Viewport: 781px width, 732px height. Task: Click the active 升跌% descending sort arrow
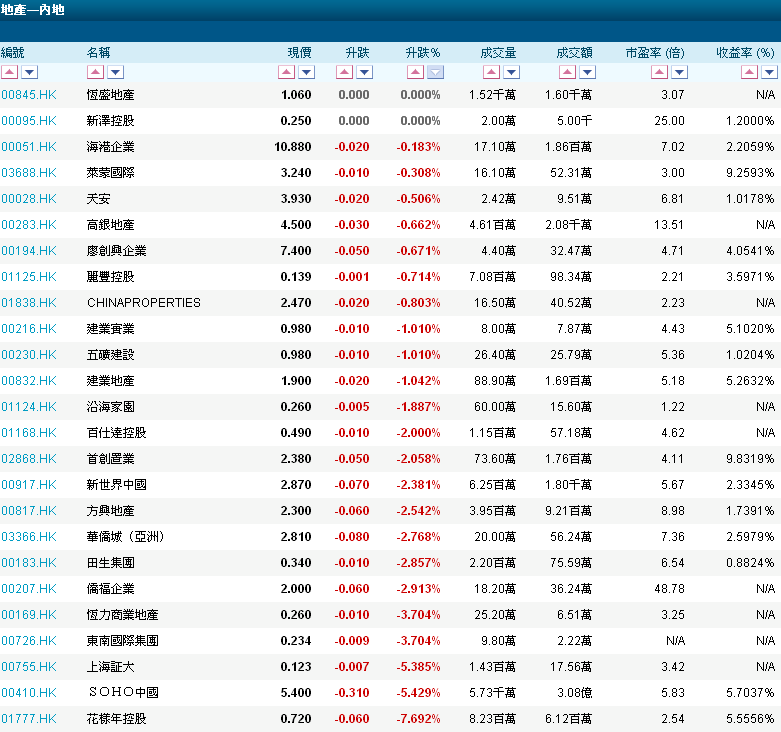click(435, 72)
